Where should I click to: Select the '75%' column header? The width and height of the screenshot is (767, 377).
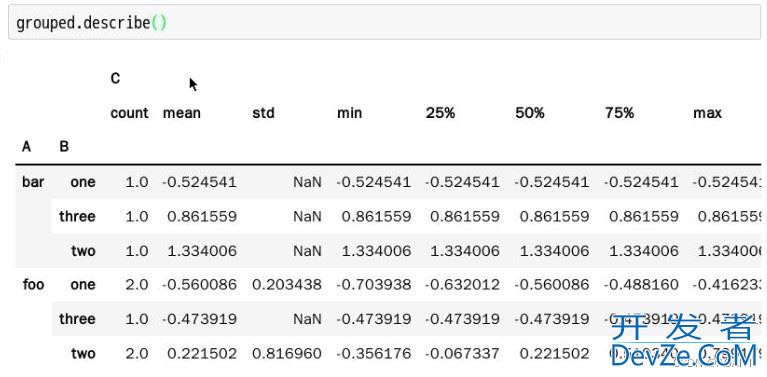point(619,113)
